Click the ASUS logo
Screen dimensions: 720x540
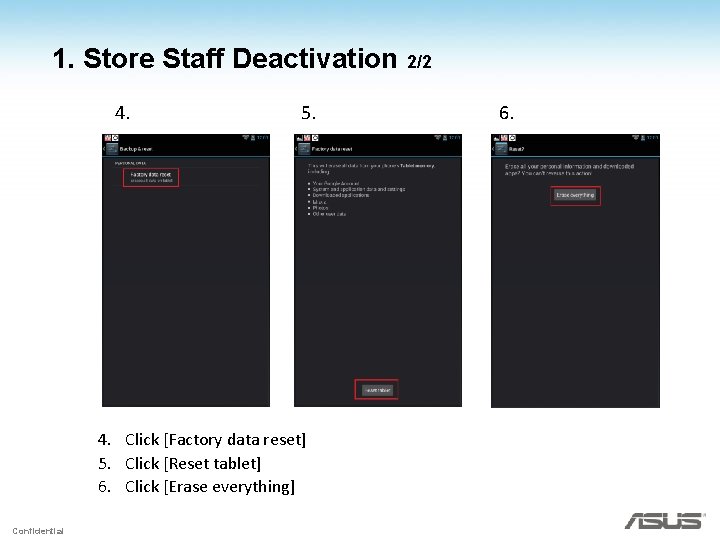pos(664,521)
